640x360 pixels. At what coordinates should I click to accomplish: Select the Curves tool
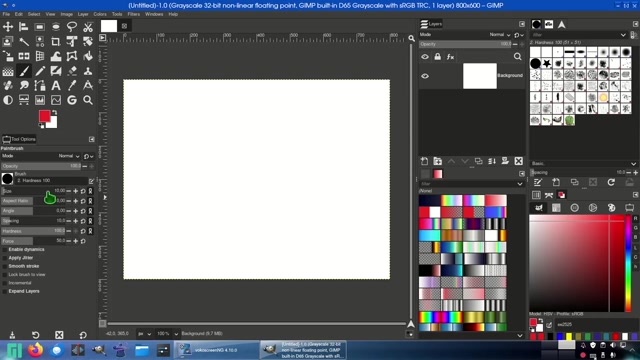(x=56, y=100)
